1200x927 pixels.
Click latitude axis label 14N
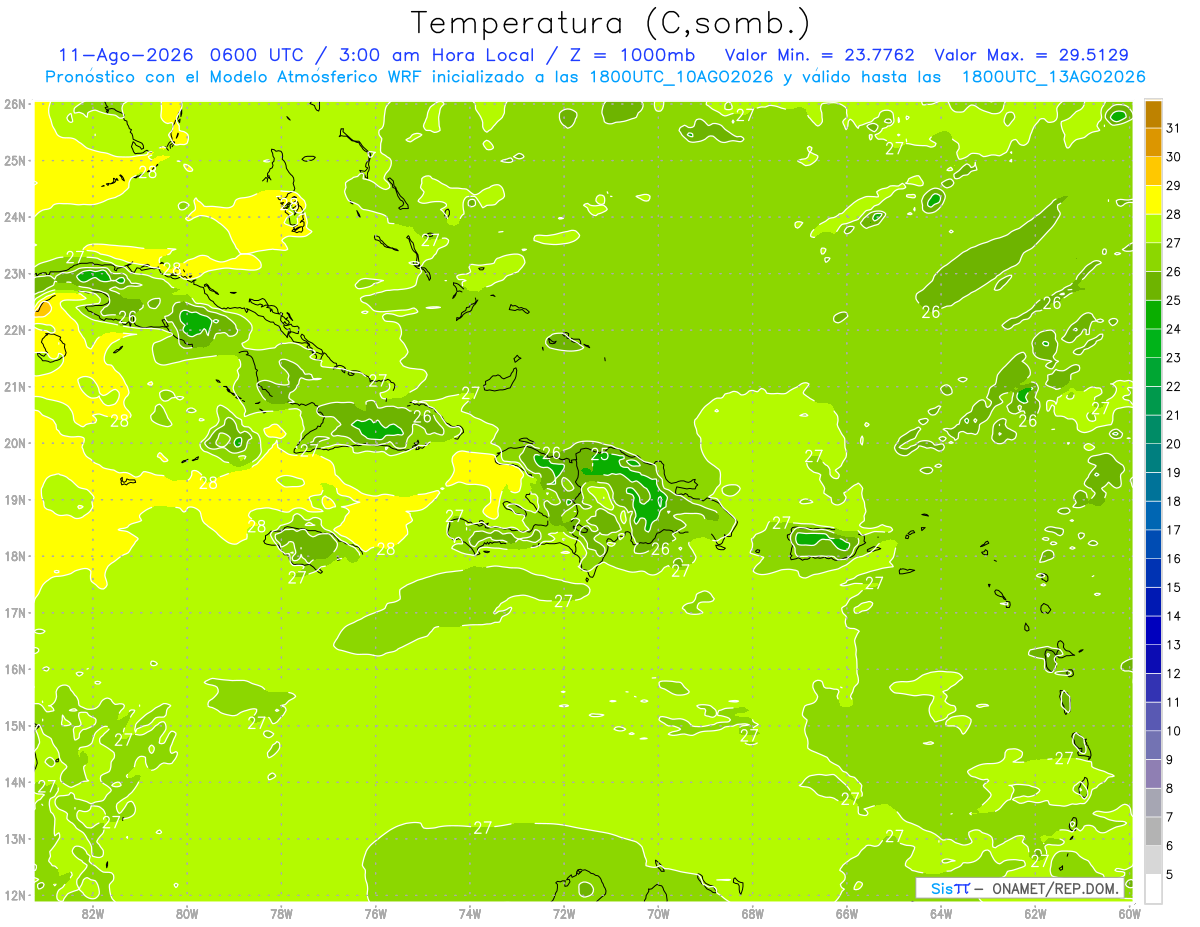[14, 782]
